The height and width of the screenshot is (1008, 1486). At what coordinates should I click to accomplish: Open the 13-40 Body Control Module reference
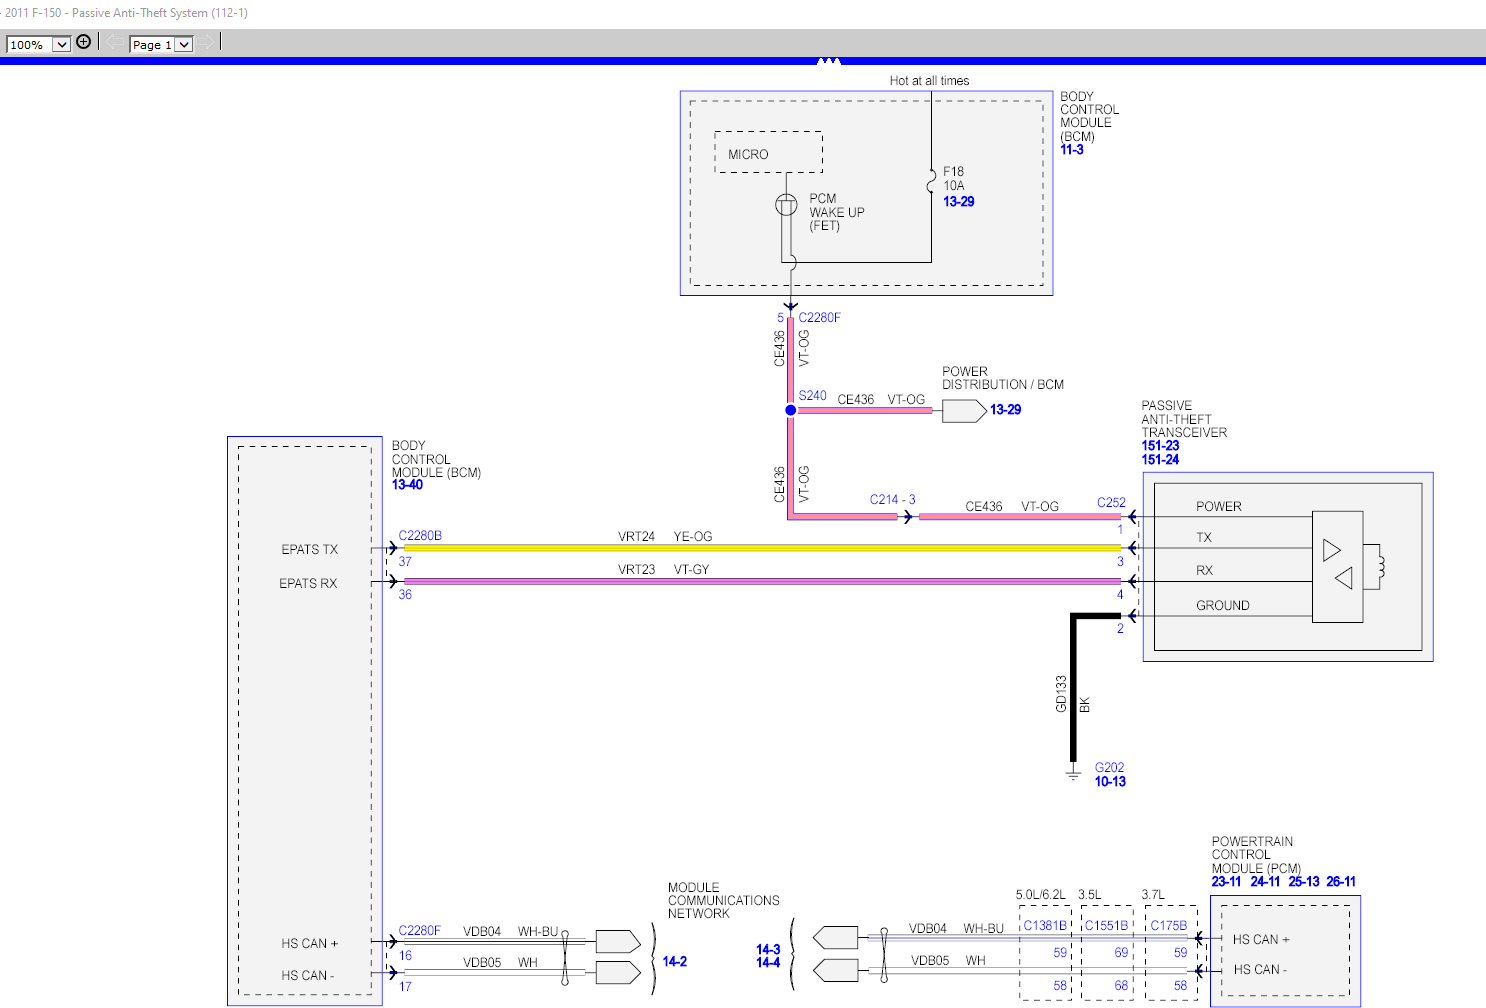click(x=407, y=485)
